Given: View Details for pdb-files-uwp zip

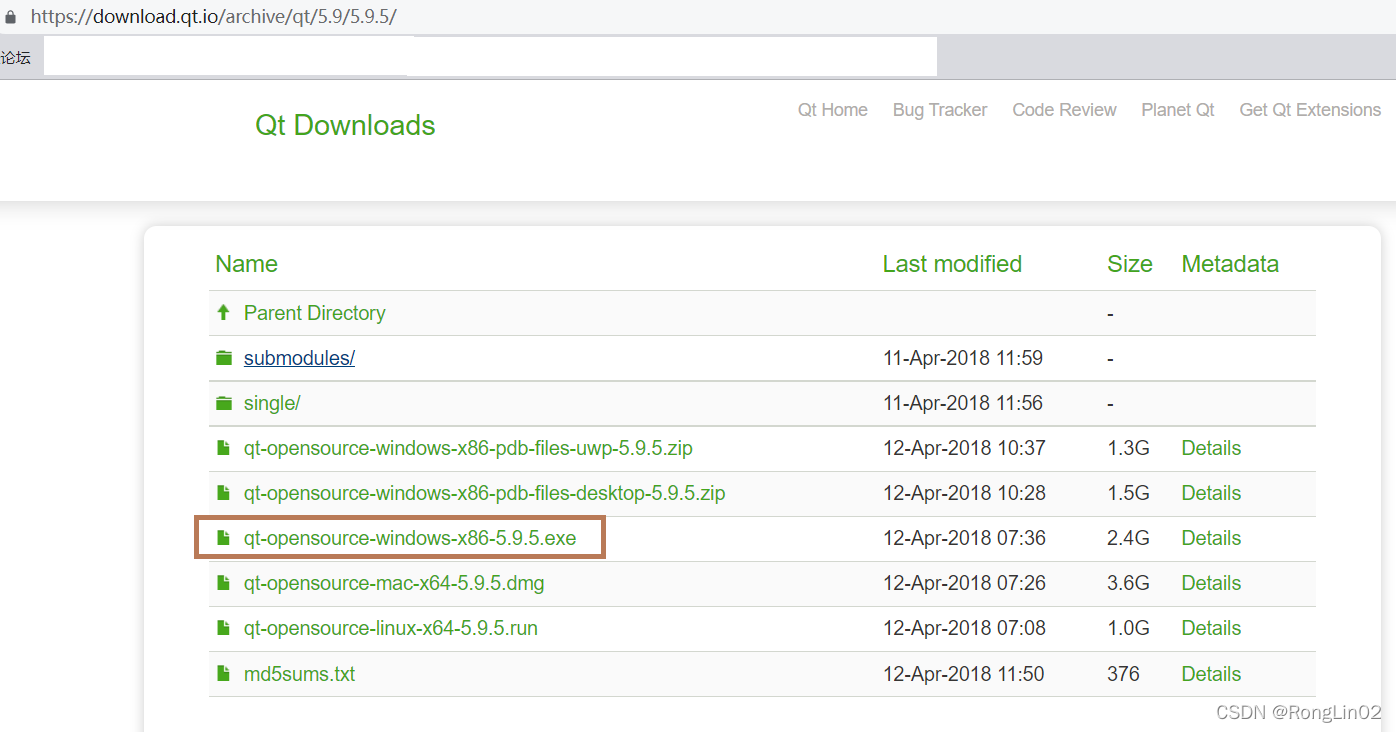Looking at the screenshot, I should pyautogui.click(x=1211, y=448).
